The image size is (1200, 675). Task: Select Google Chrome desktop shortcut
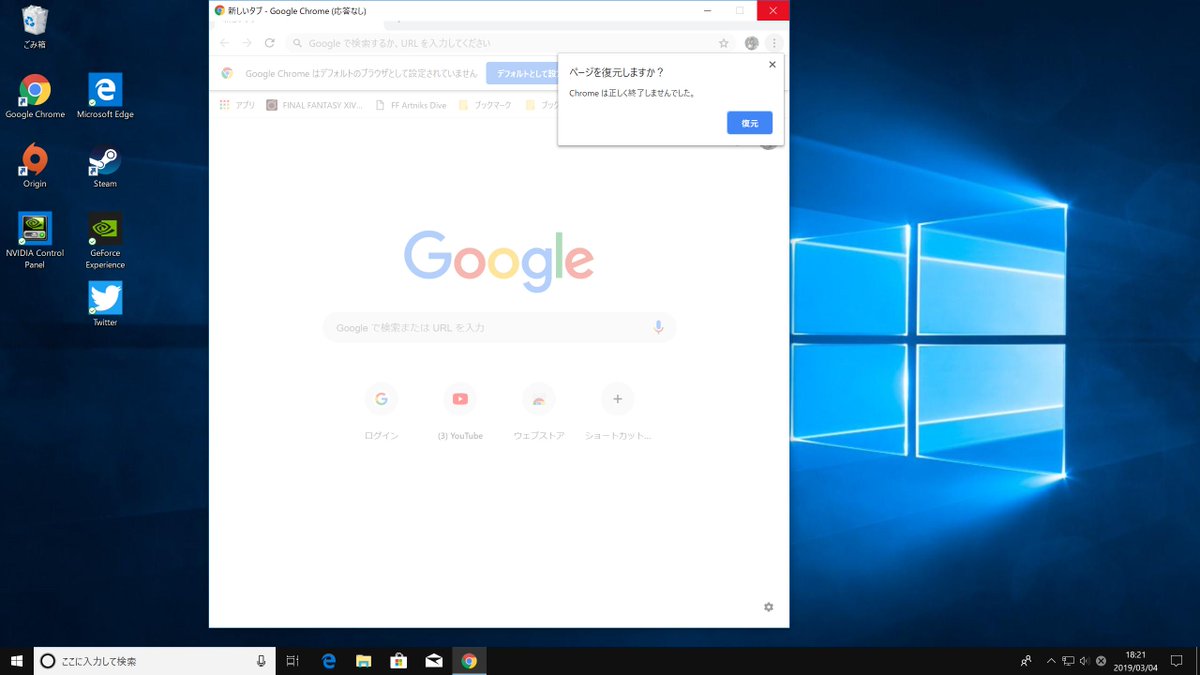point(34,97)
